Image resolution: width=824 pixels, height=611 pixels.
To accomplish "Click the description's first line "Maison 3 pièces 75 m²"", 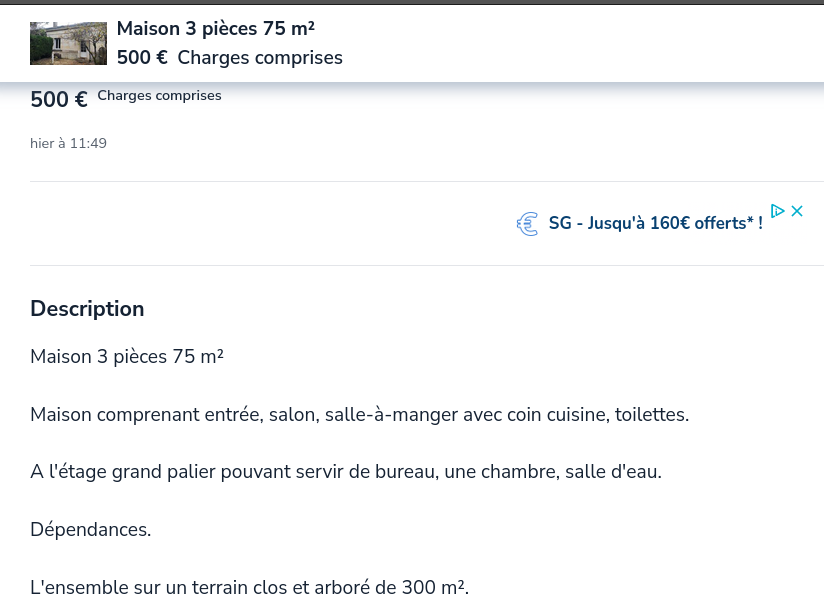I will (x=127, y=357).
